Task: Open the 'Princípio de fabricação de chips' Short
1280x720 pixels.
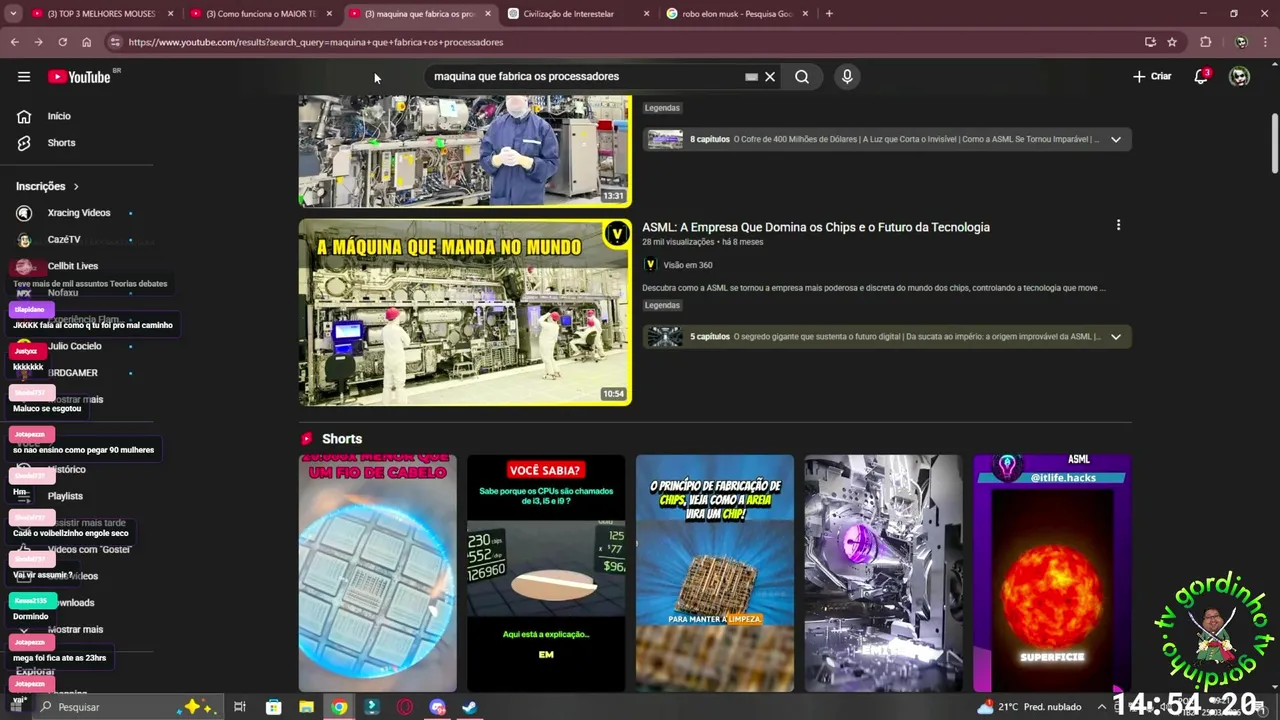Action: 715,574
